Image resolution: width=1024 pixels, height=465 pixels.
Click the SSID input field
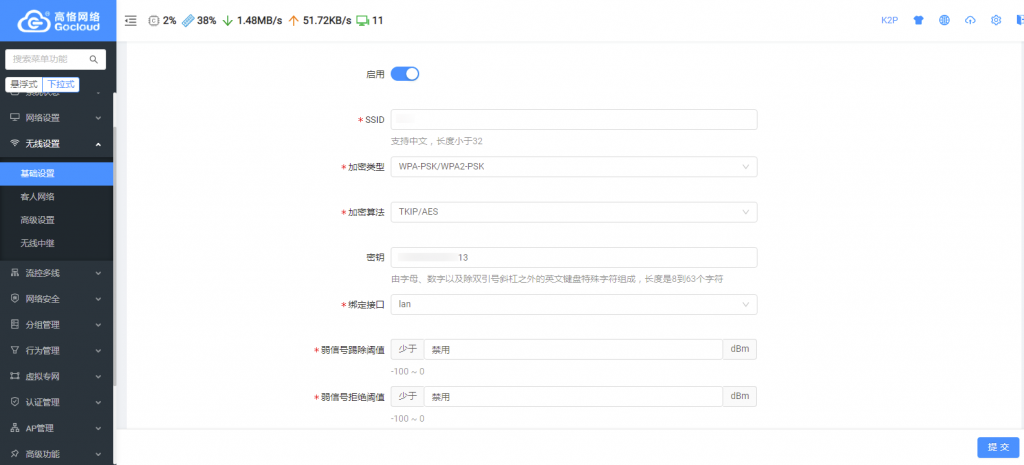pyautogui.click(x=574, y=120)
